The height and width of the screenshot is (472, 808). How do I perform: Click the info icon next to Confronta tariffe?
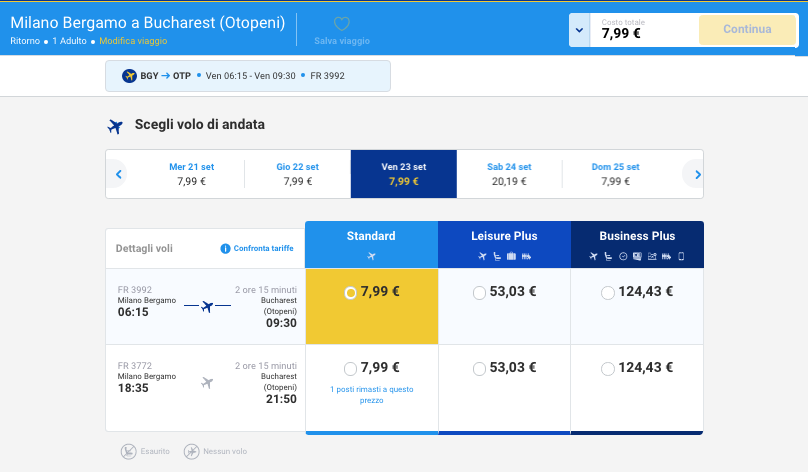(x=225, y=248)
